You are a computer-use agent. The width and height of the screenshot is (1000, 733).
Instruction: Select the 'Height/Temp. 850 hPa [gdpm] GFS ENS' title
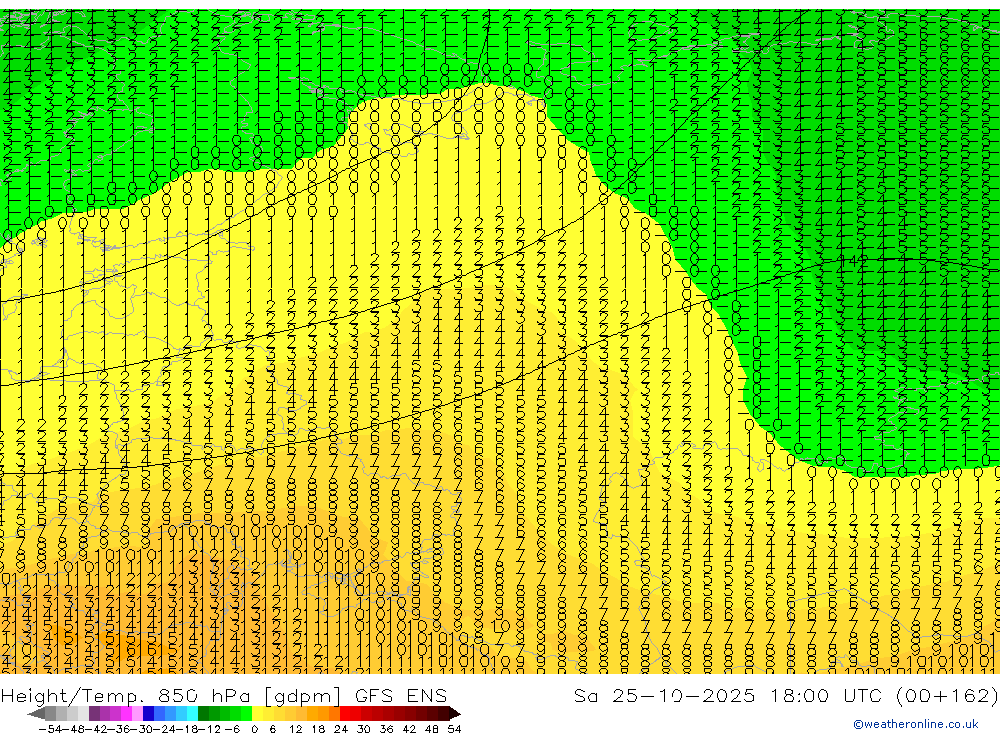[x=224, y=695]
